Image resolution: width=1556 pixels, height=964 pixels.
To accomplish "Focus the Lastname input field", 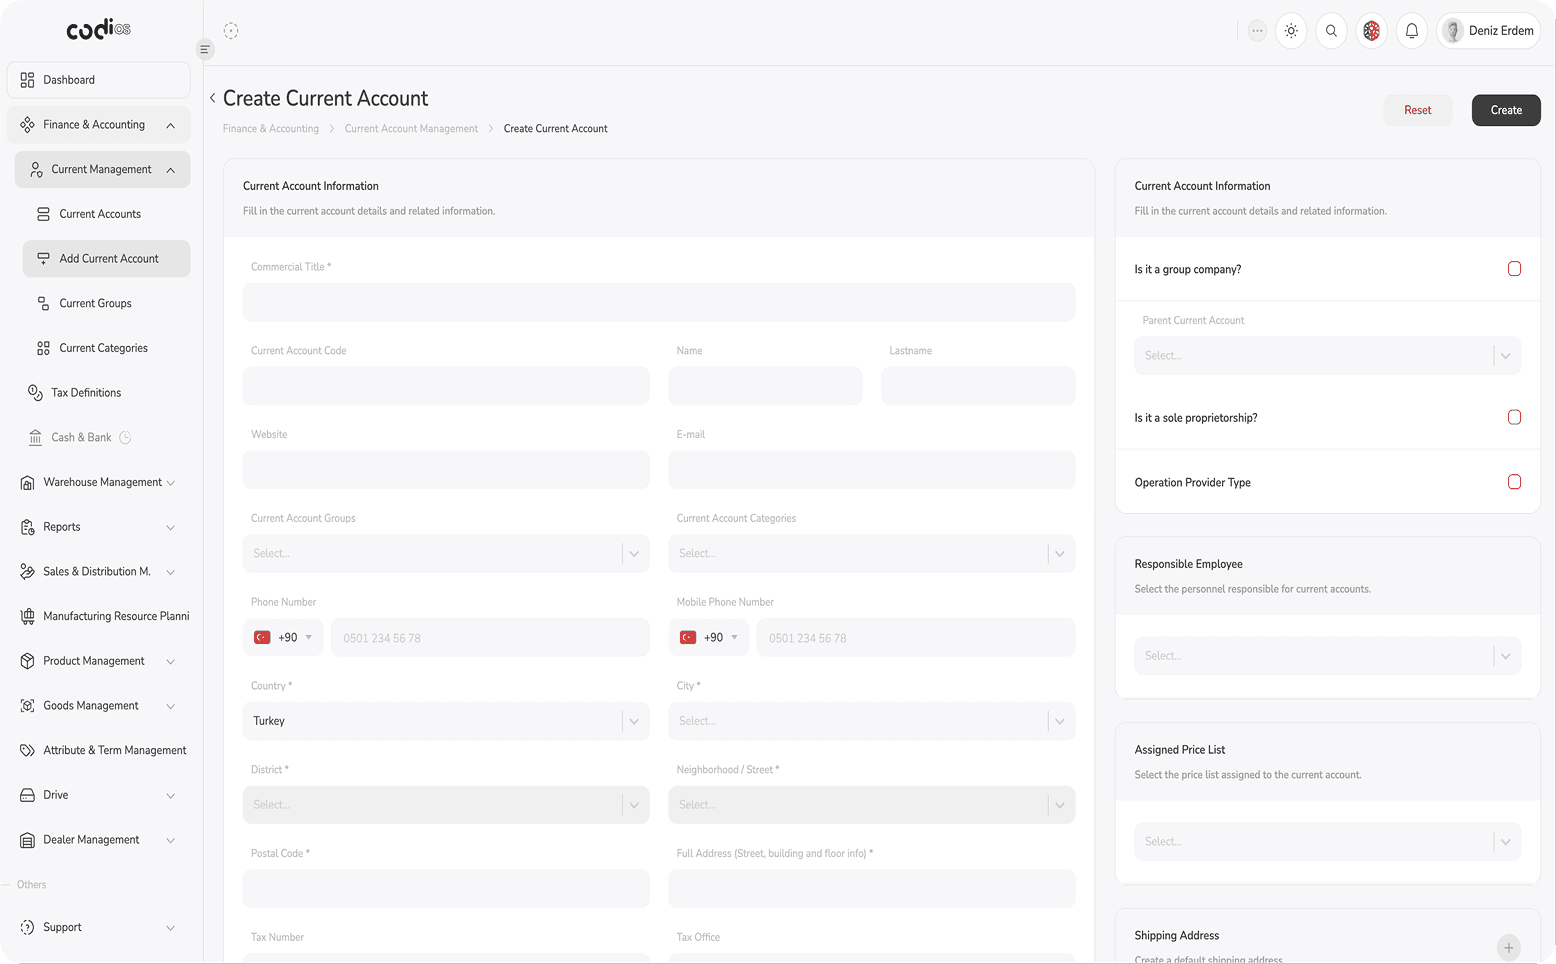I will tap(978, 386).
